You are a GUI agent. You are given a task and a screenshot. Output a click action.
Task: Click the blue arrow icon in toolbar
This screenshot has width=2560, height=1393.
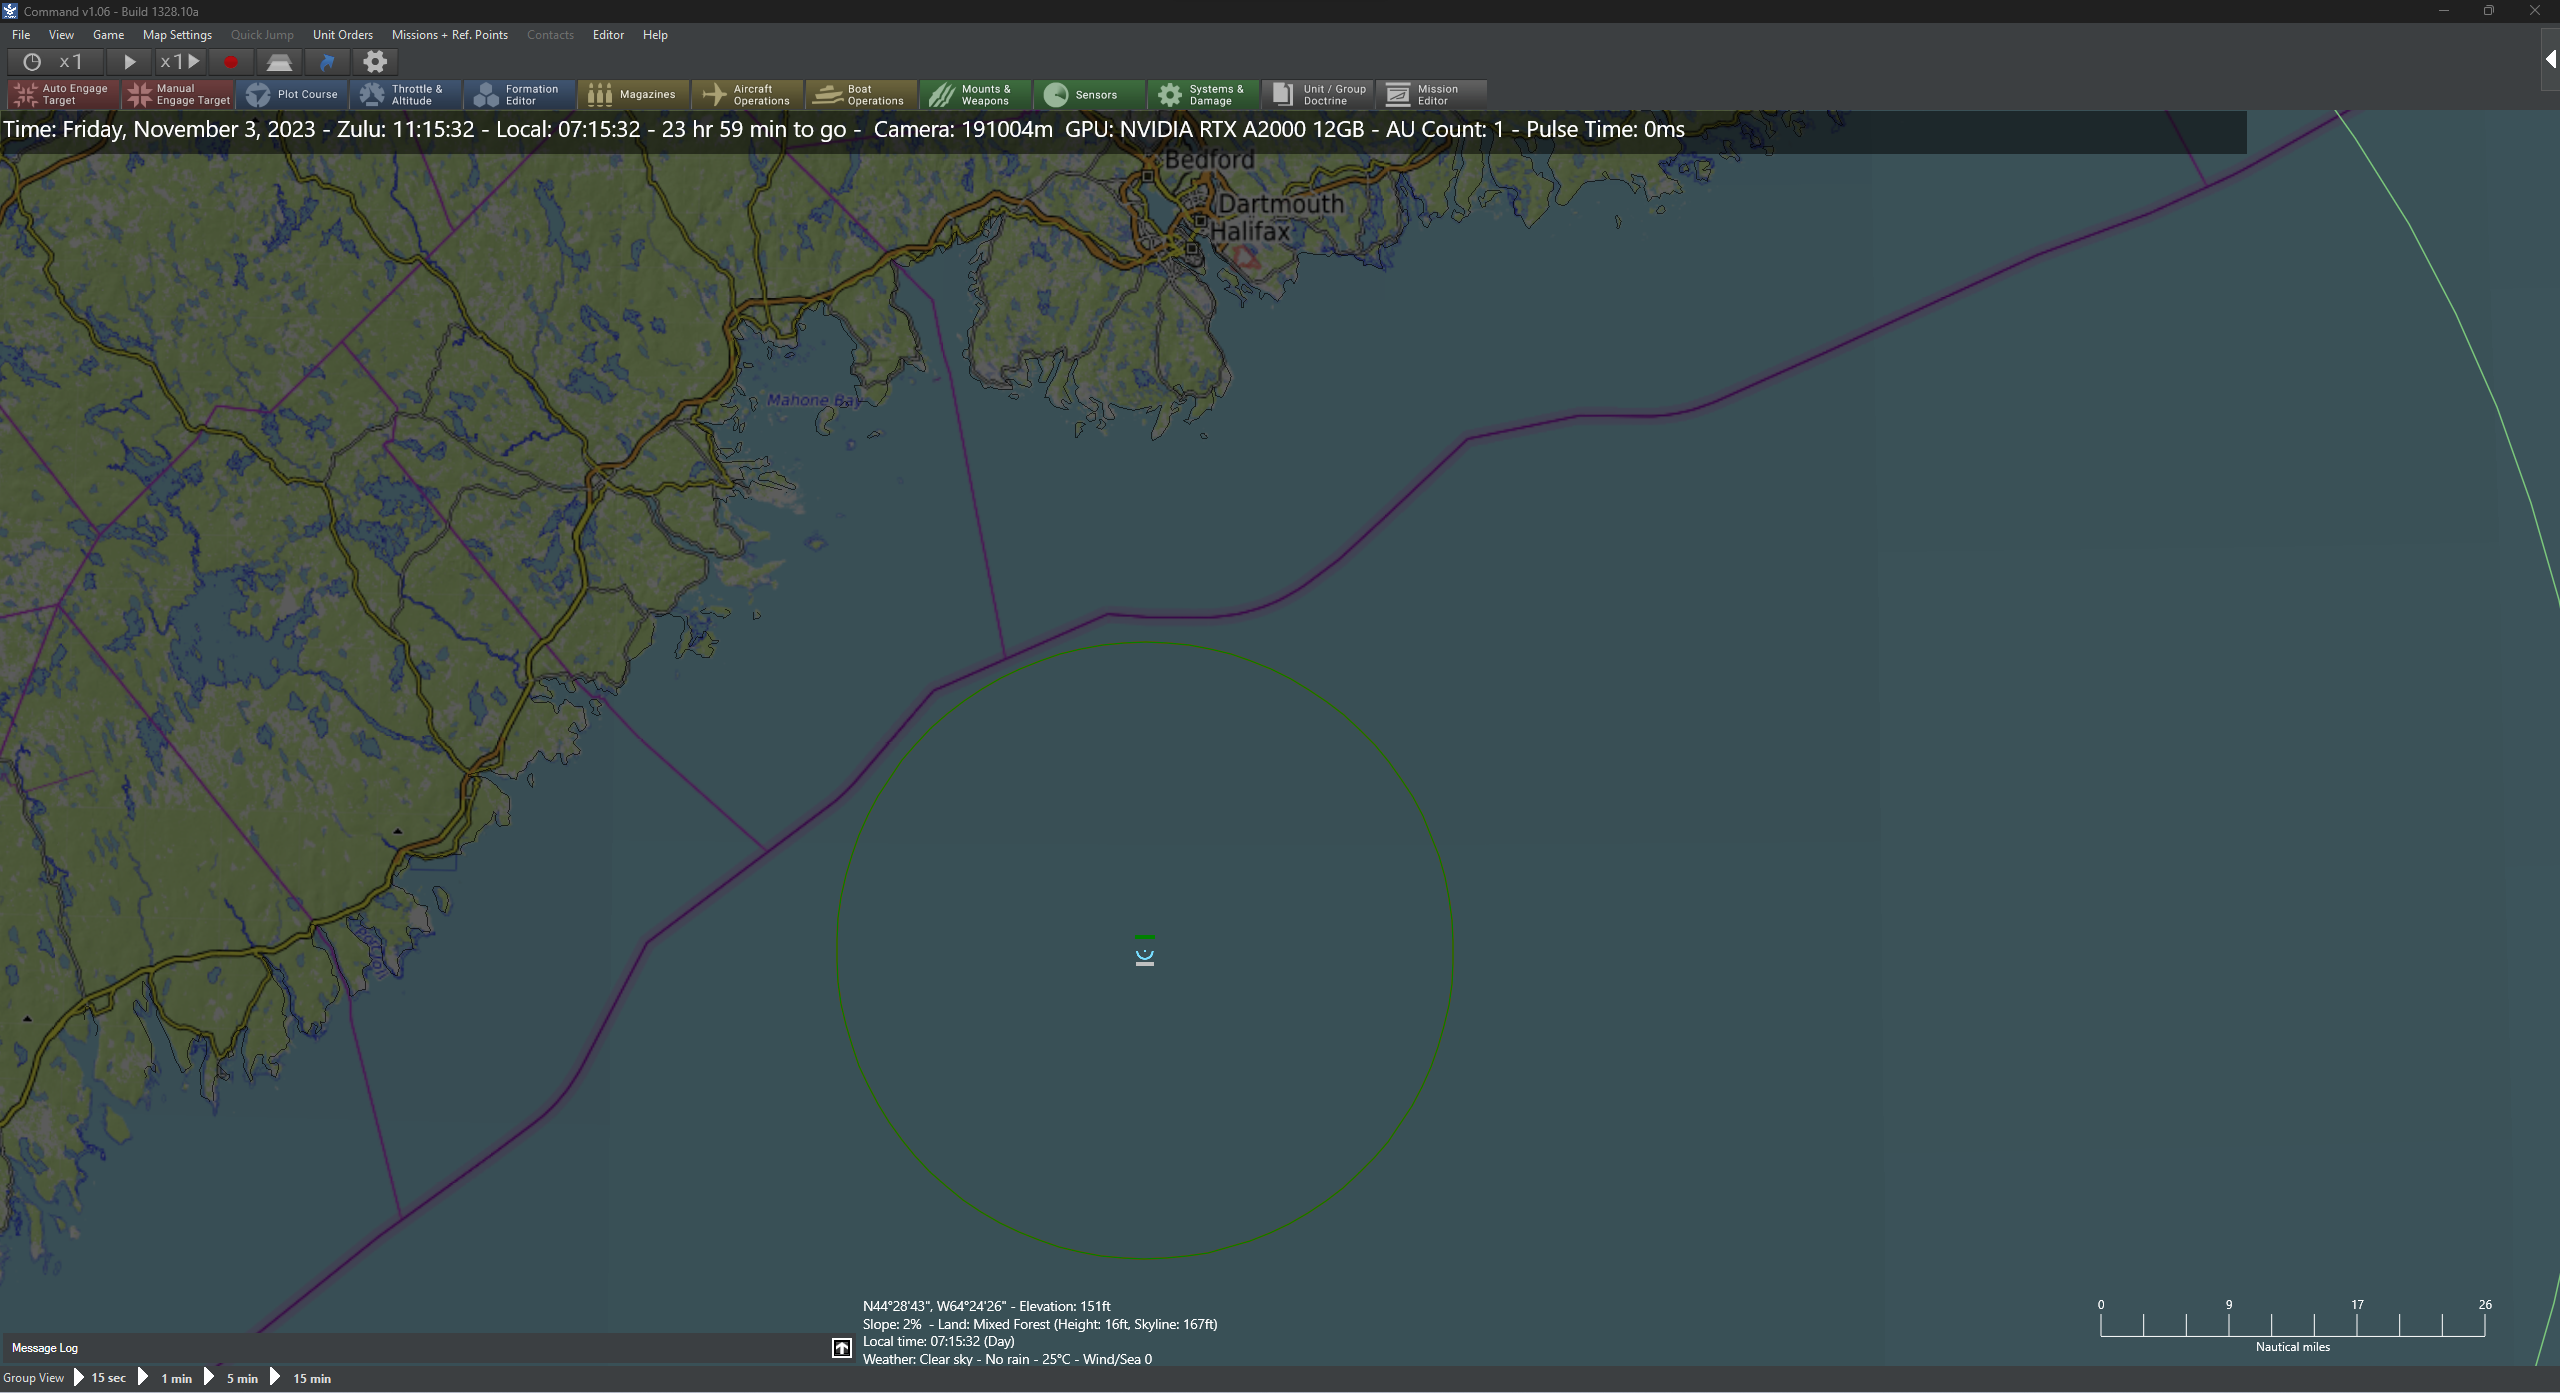[x=327, y=62]
